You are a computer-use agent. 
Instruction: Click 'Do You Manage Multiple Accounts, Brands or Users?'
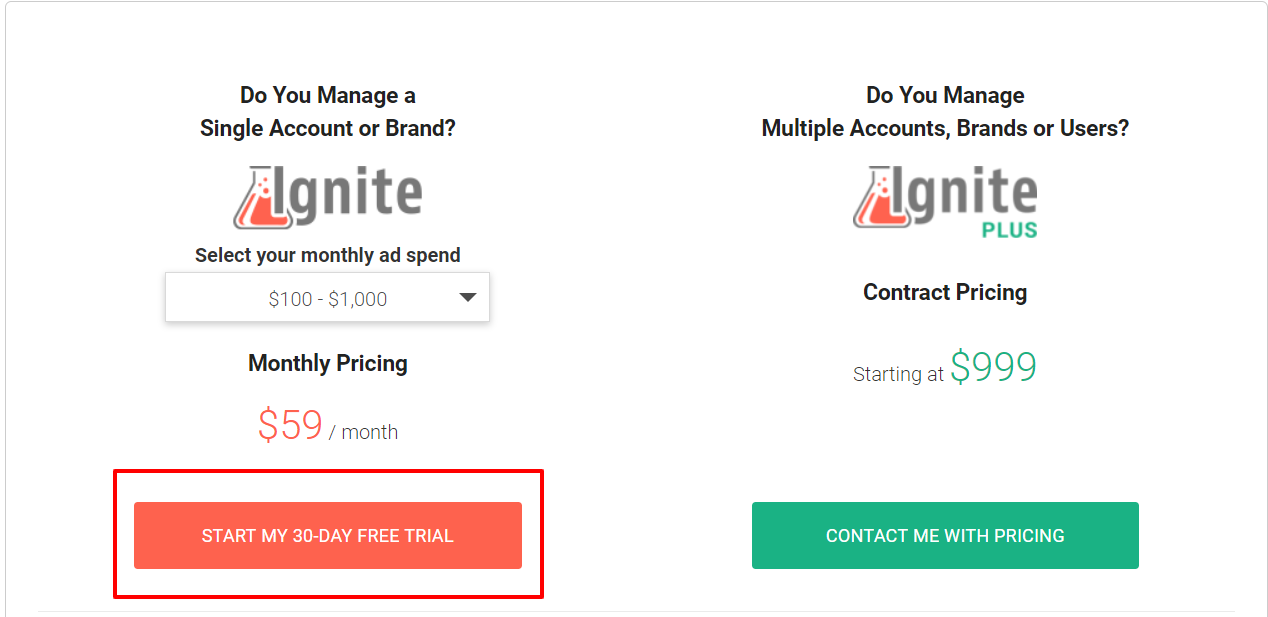point(944,110)
